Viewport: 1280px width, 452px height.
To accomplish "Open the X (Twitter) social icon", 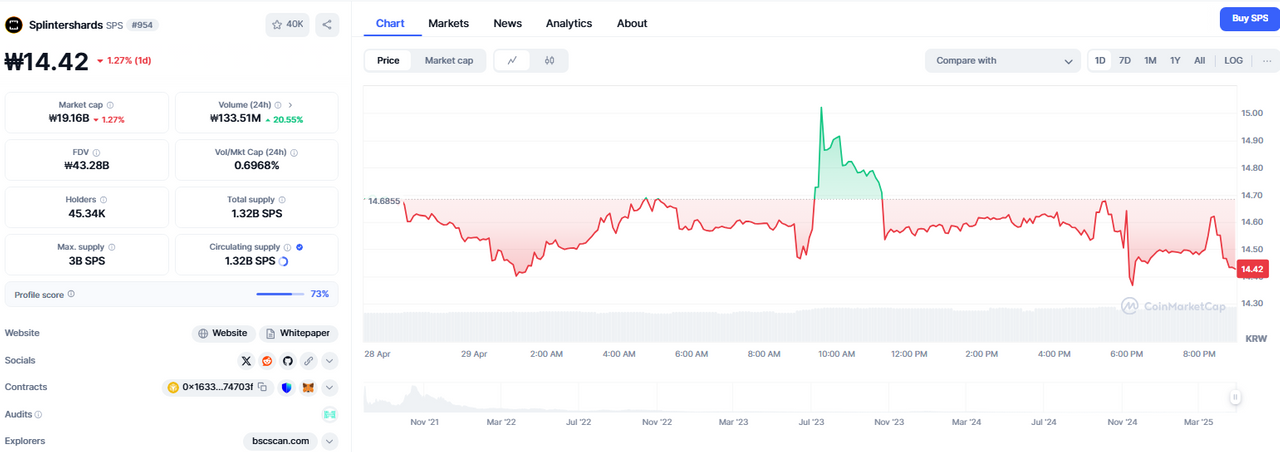I will click(246, 361).
